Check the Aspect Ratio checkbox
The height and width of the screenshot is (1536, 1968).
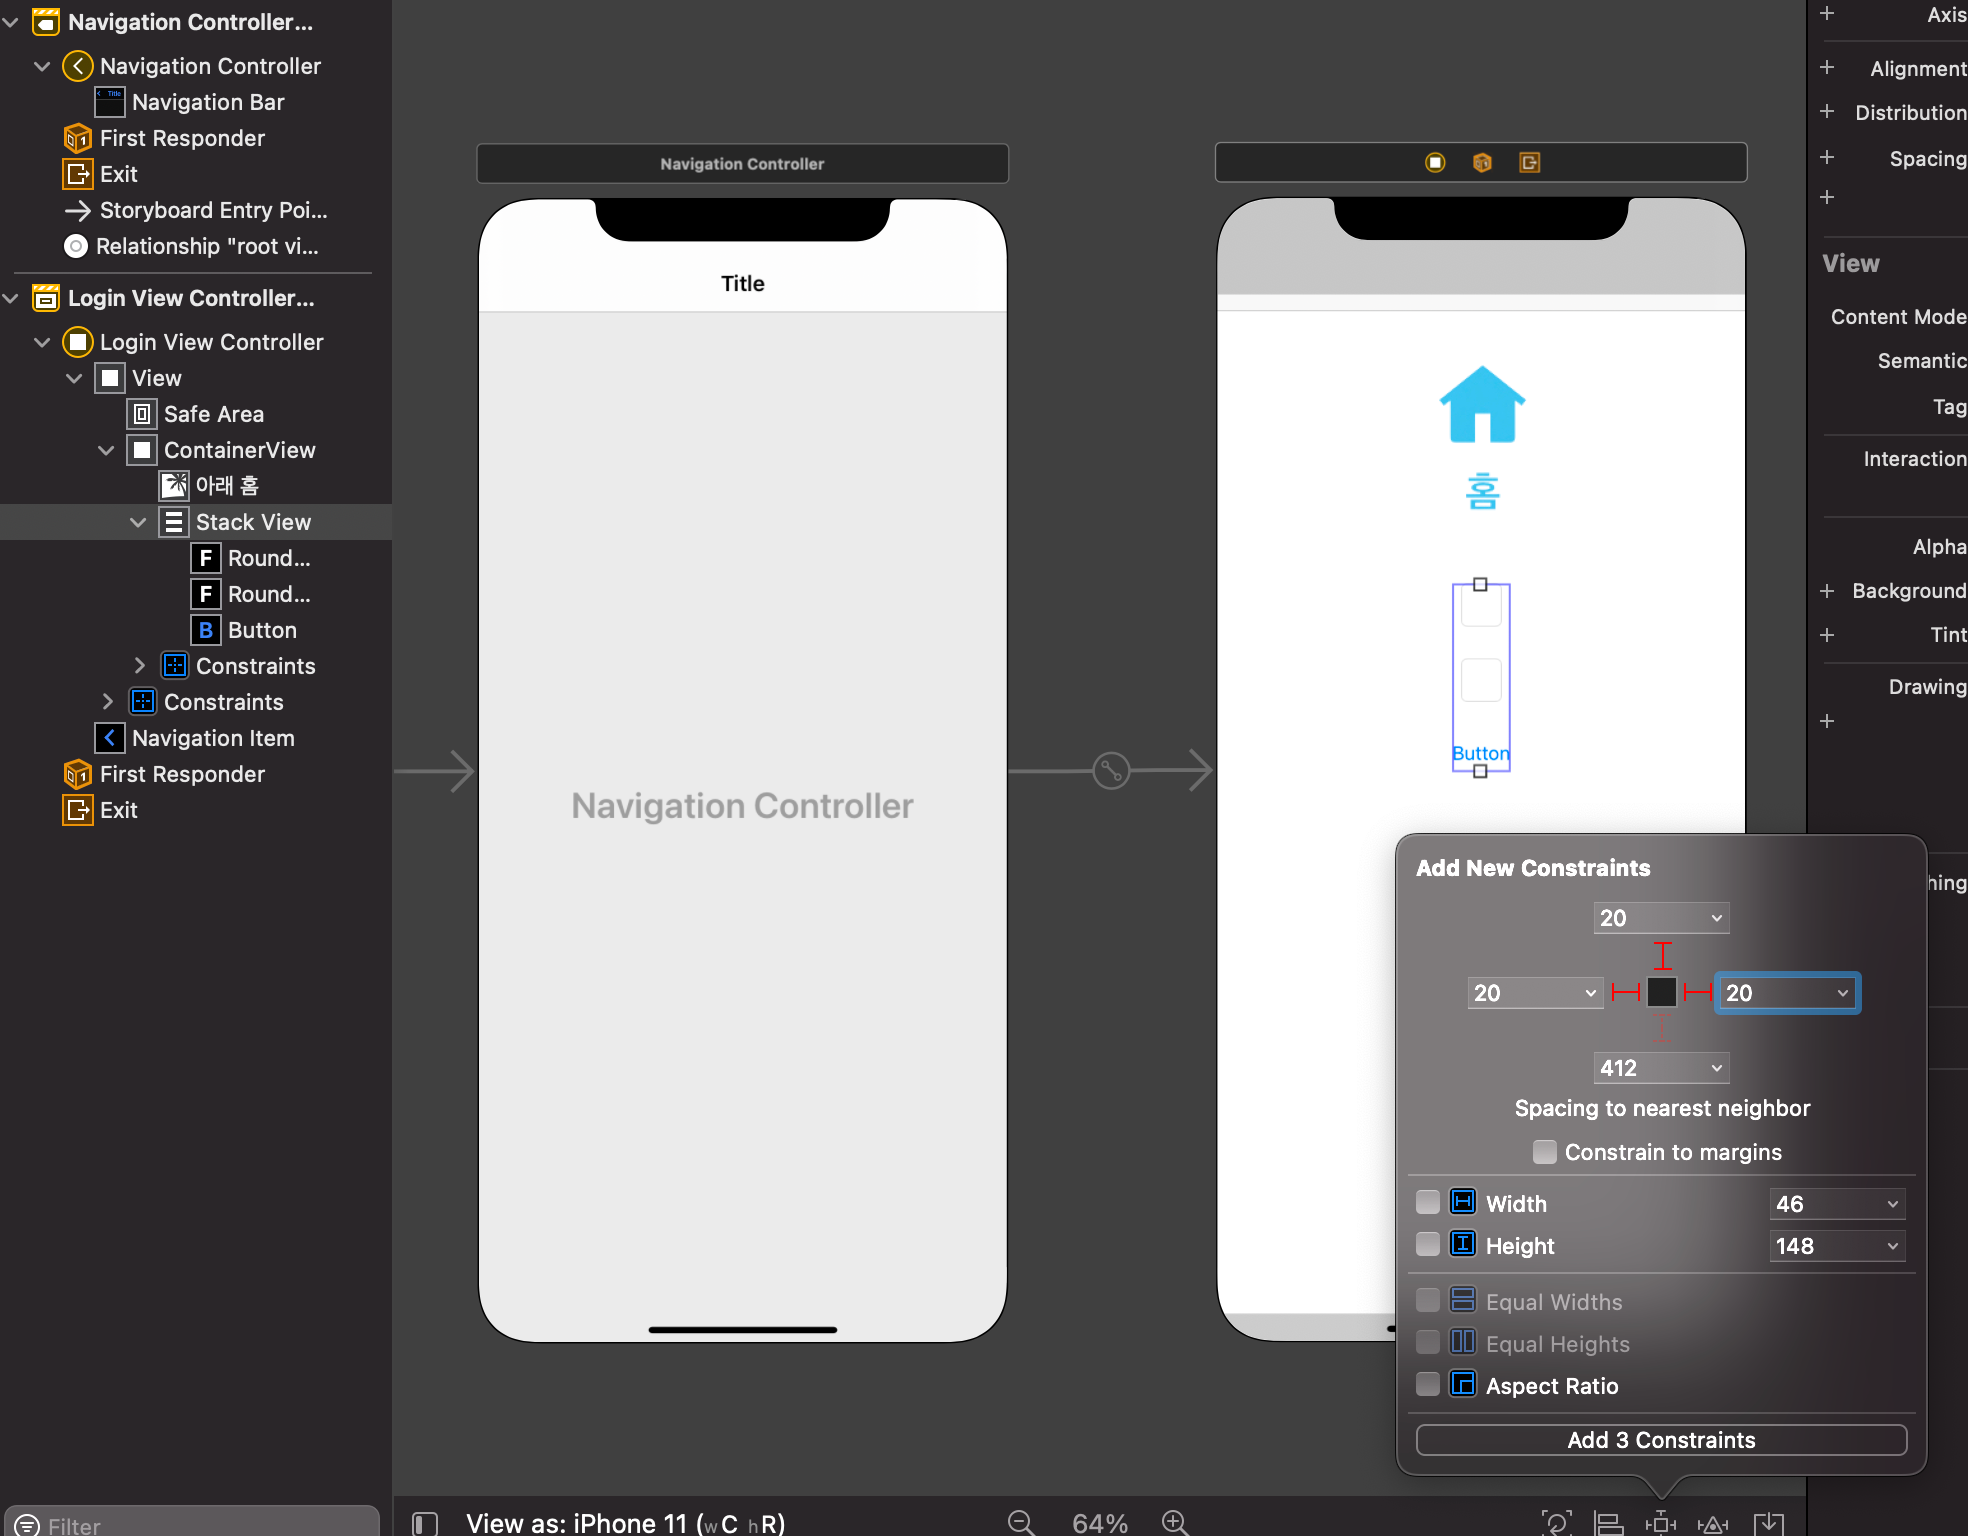(x=1428, y=1384)
